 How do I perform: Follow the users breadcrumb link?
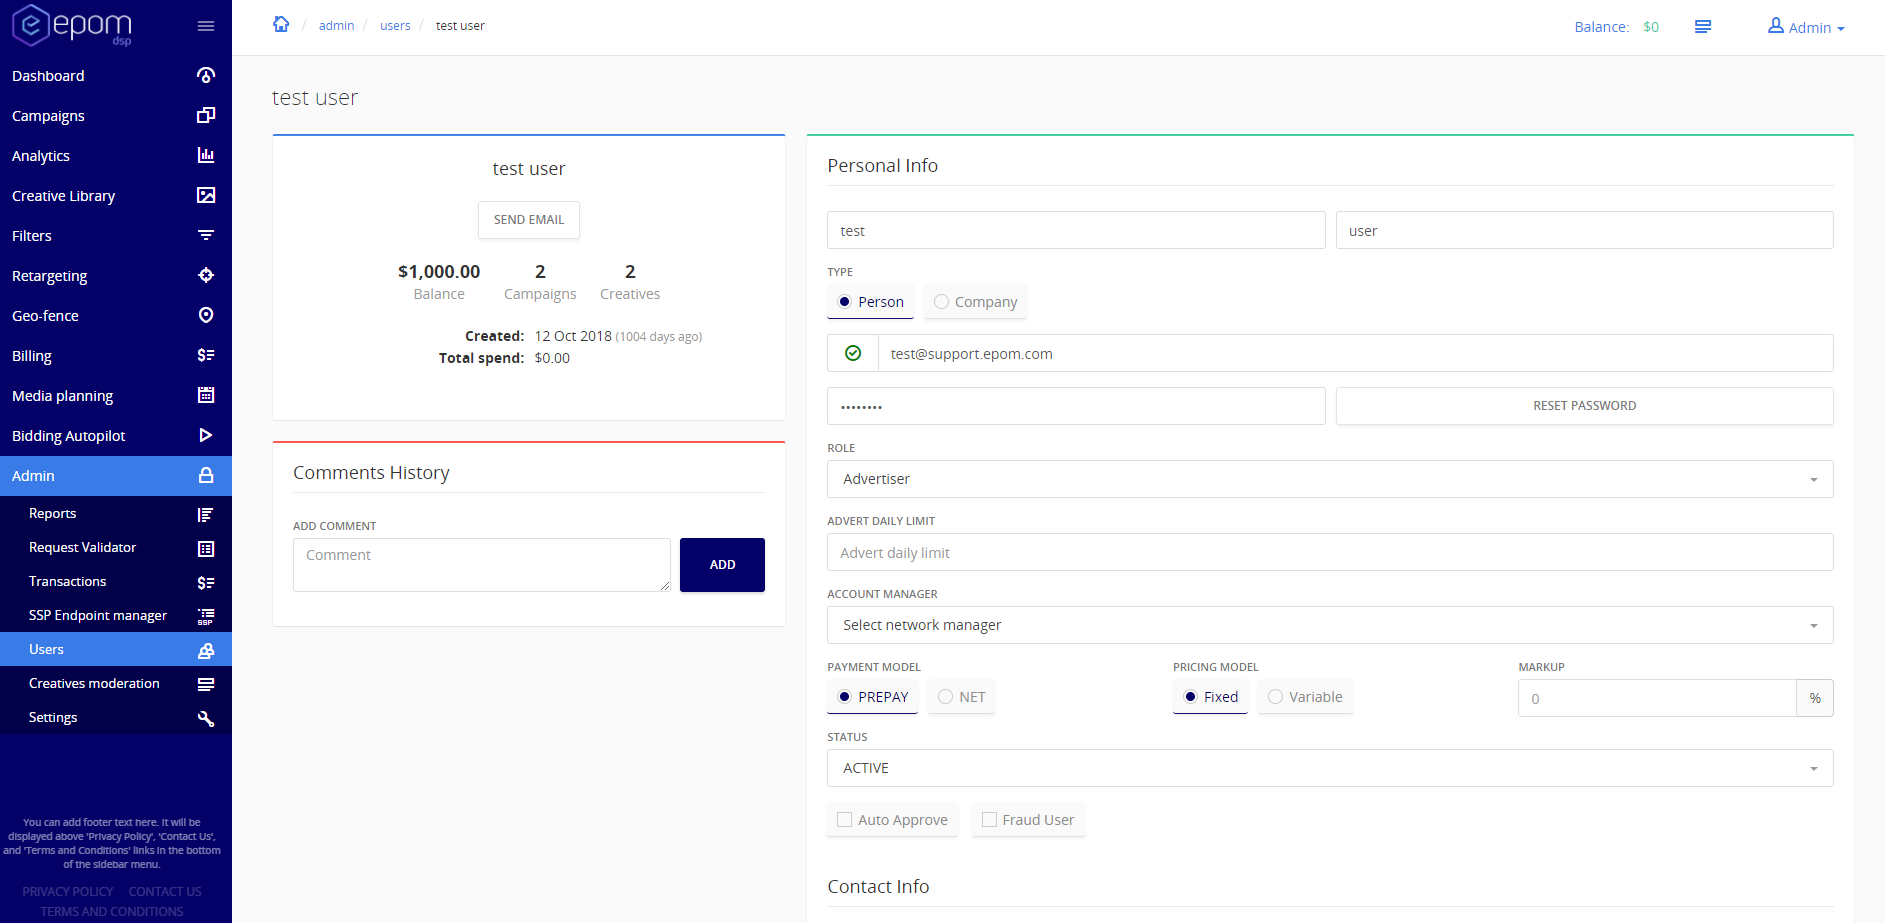tap(395, 26)
